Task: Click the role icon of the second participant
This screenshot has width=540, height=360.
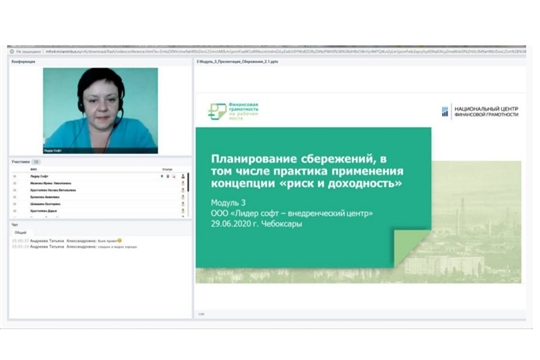Action: tap(183, 183)
